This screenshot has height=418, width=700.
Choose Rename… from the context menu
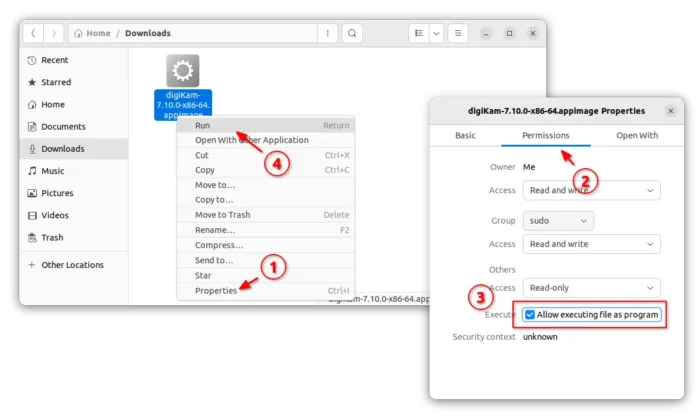[266, 230]
